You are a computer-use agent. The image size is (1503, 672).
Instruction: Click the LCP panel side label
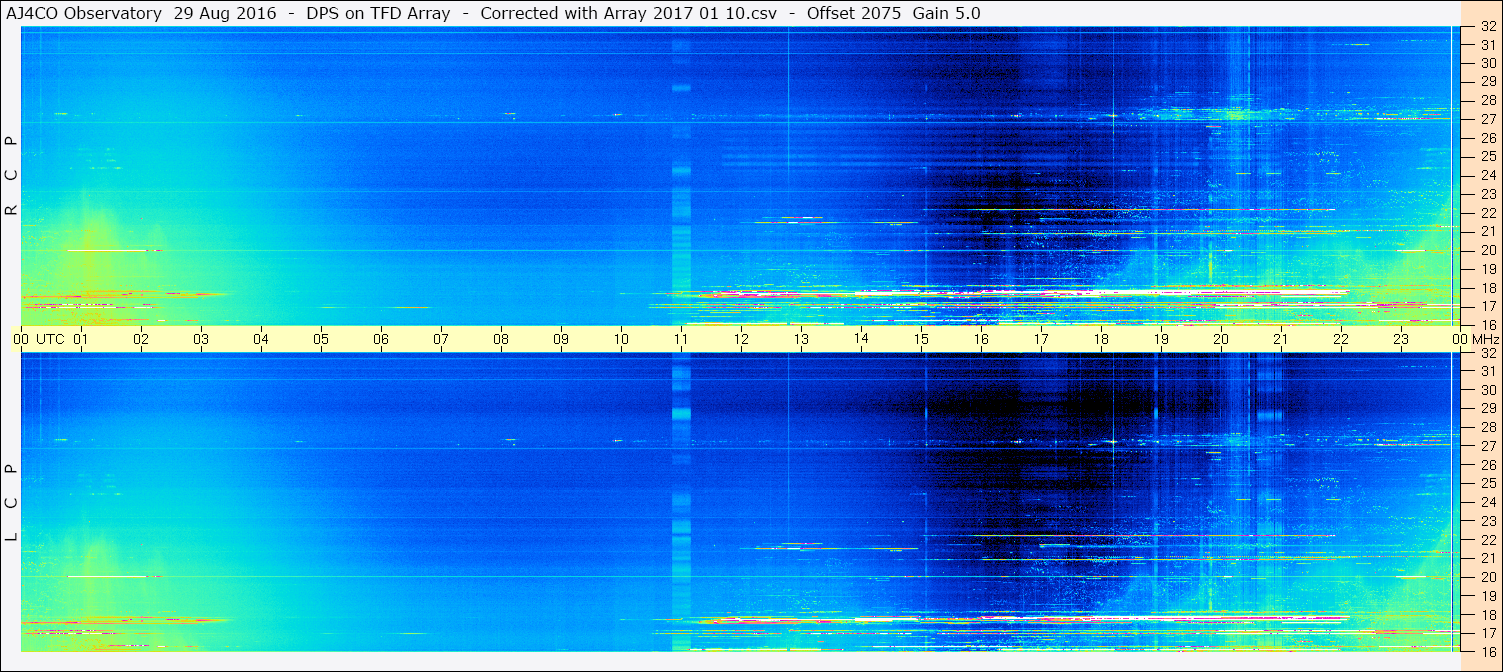[x=11, y=503]
